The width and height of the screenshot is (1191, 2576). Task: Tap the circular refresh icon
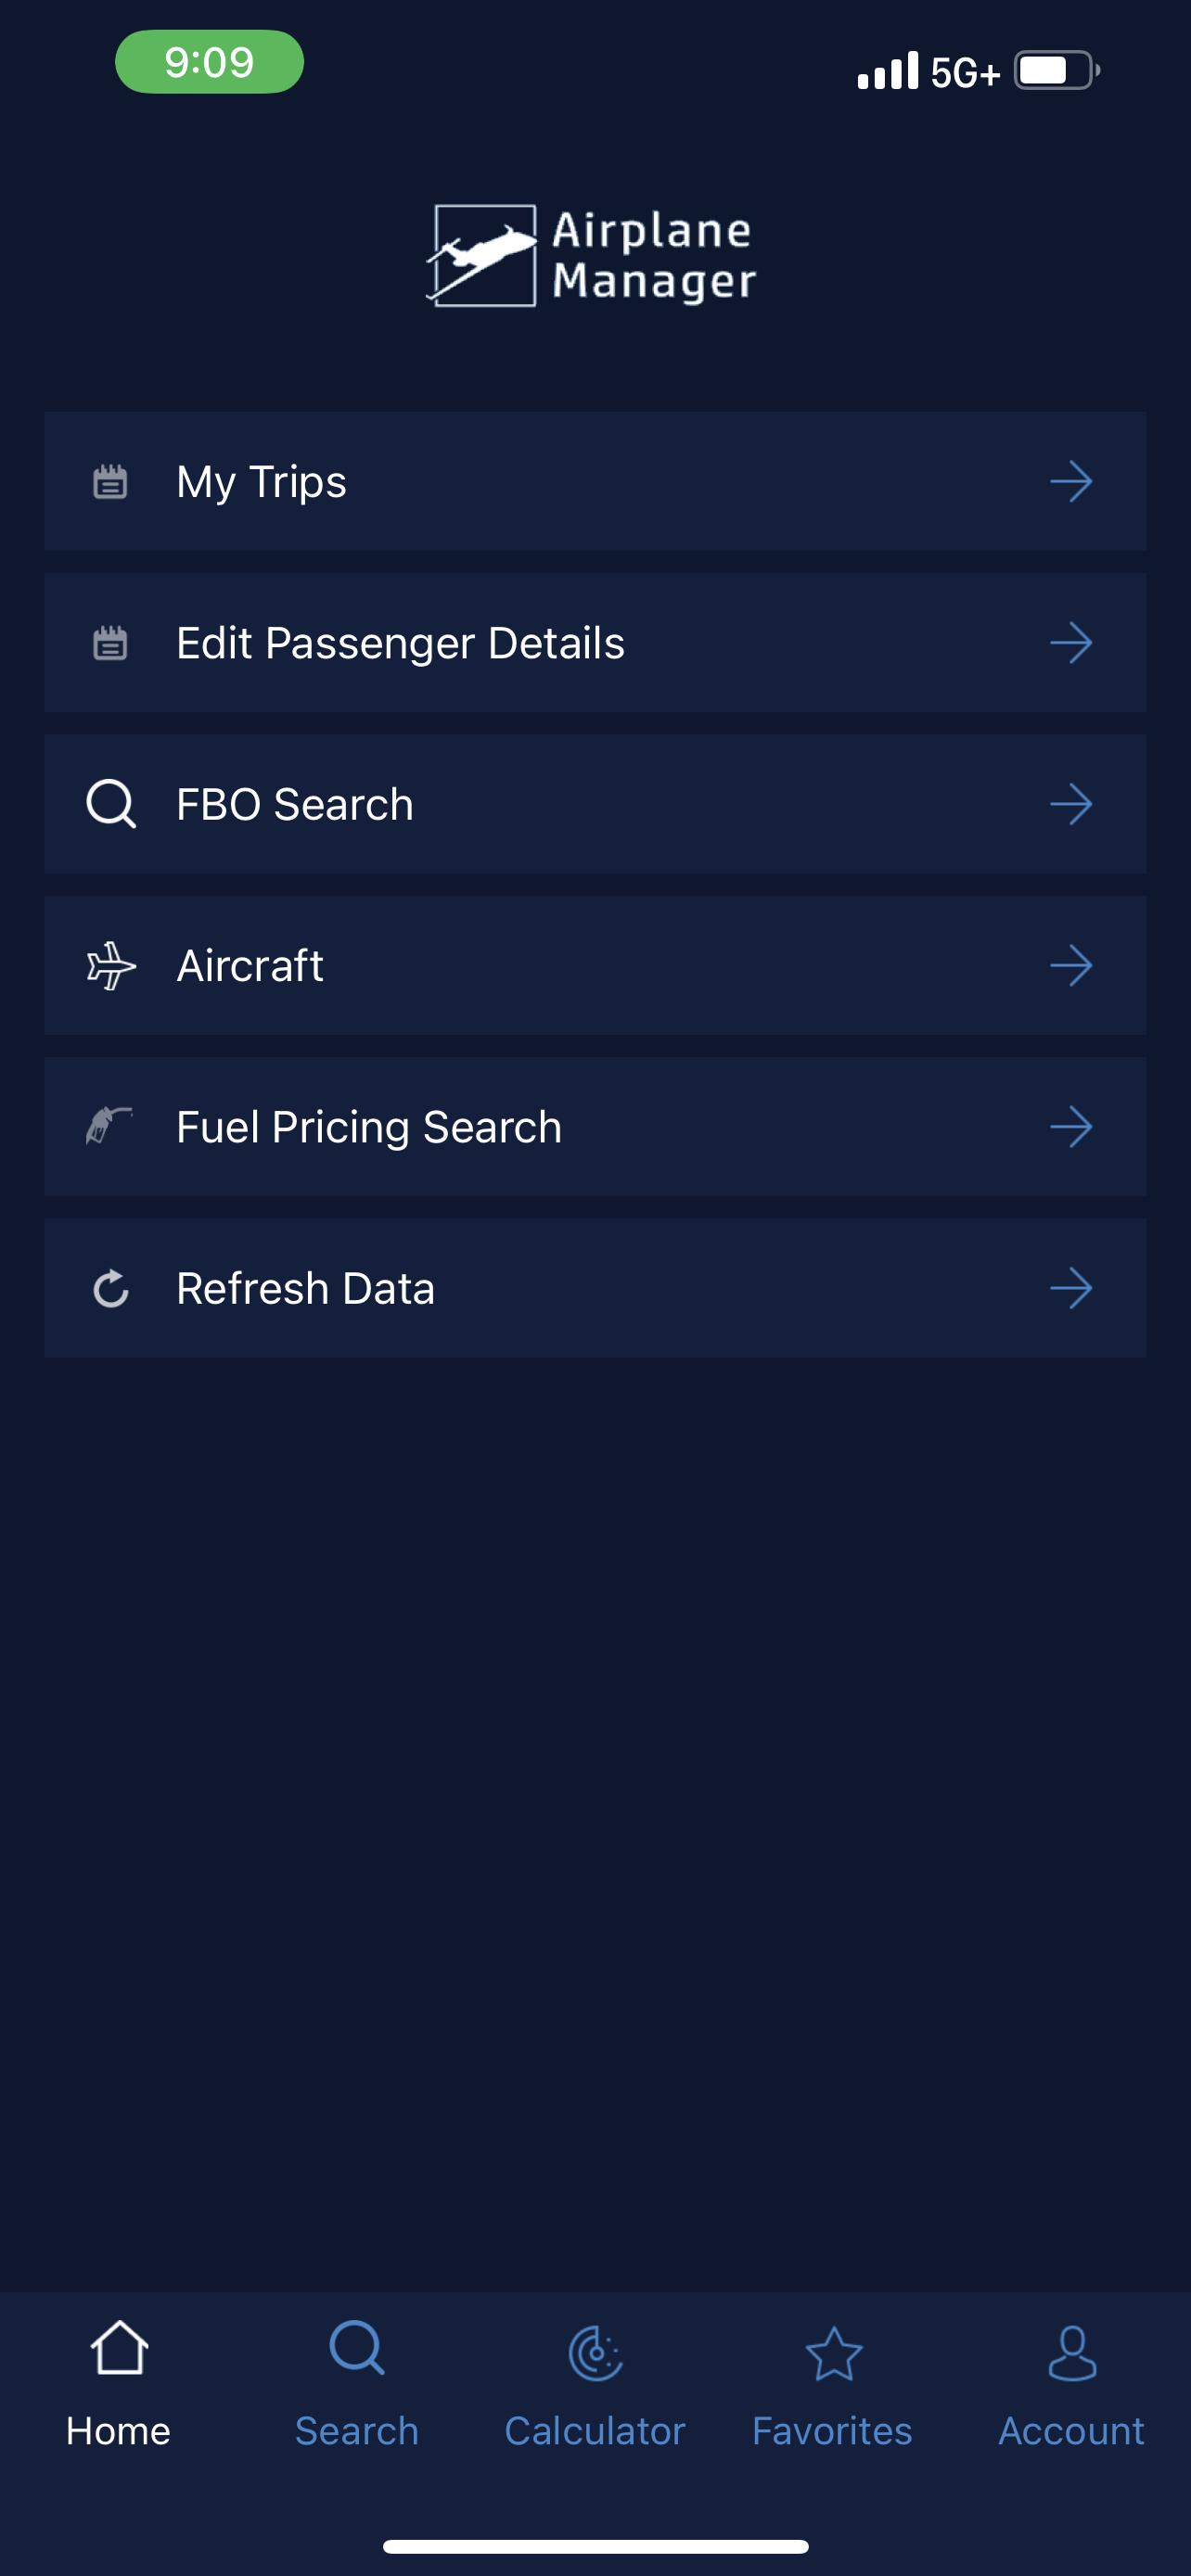tap(111, 1288)
